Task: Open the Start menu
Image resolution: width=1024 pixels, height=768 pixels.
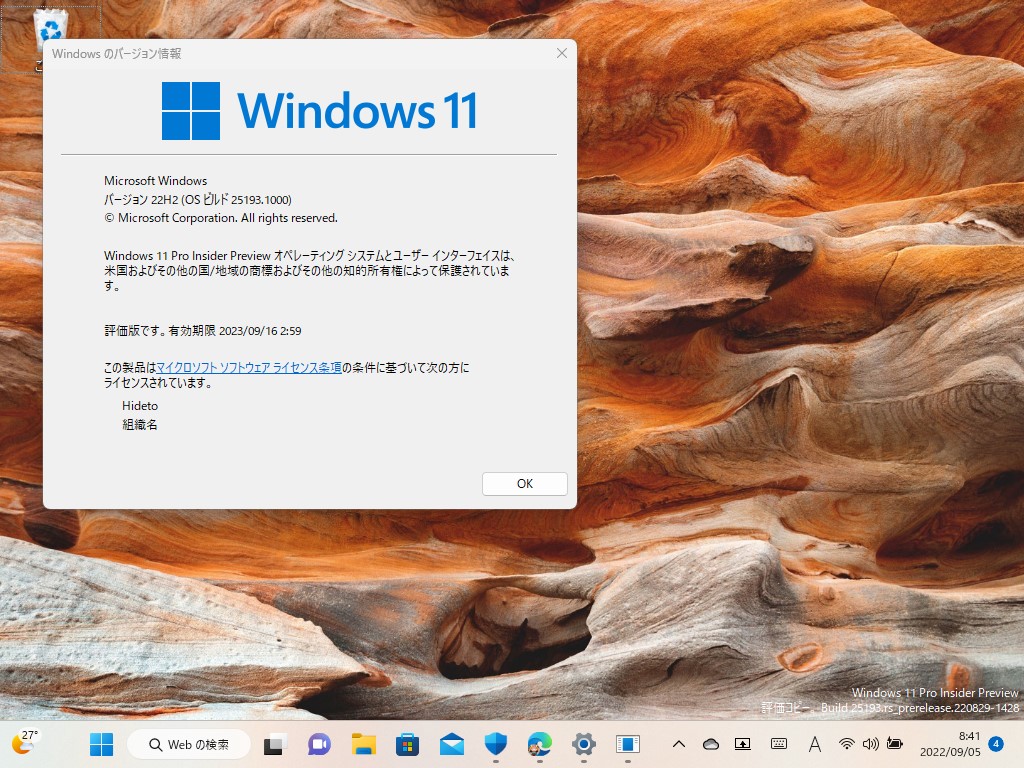Action: pyautogui.click(x=100, y=744)
